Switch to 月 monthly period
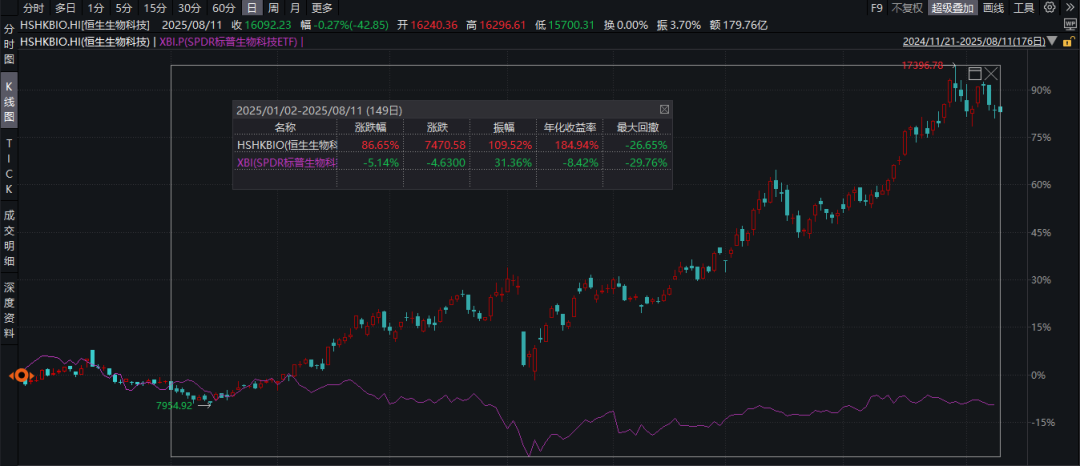Image resolution: width=1080 pixels, height=466 pixels. click(x=295, y=8)
